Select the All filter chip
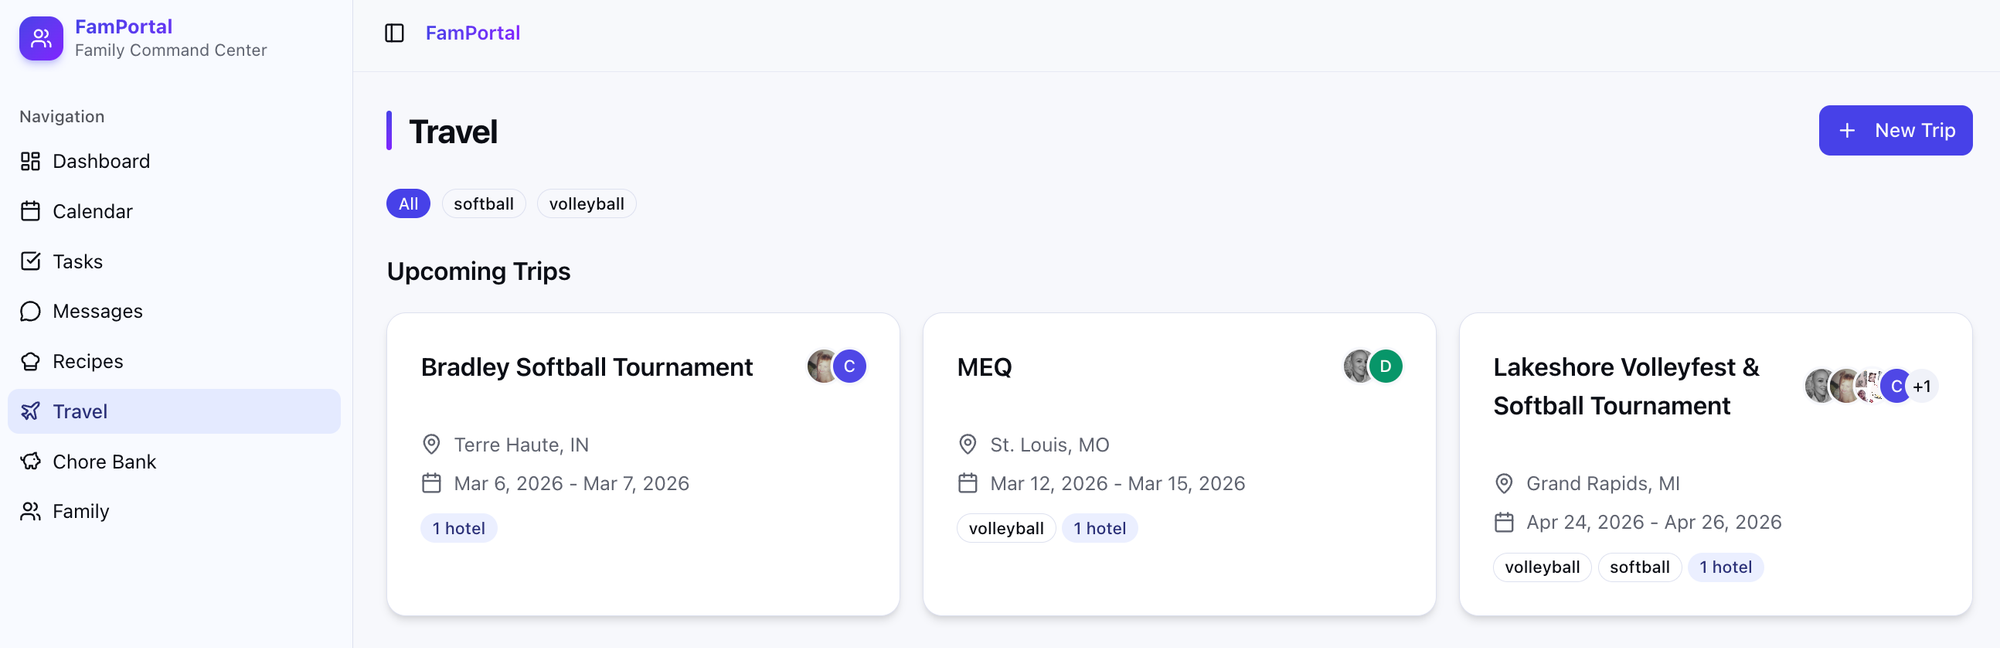 (x=408, y=204)
